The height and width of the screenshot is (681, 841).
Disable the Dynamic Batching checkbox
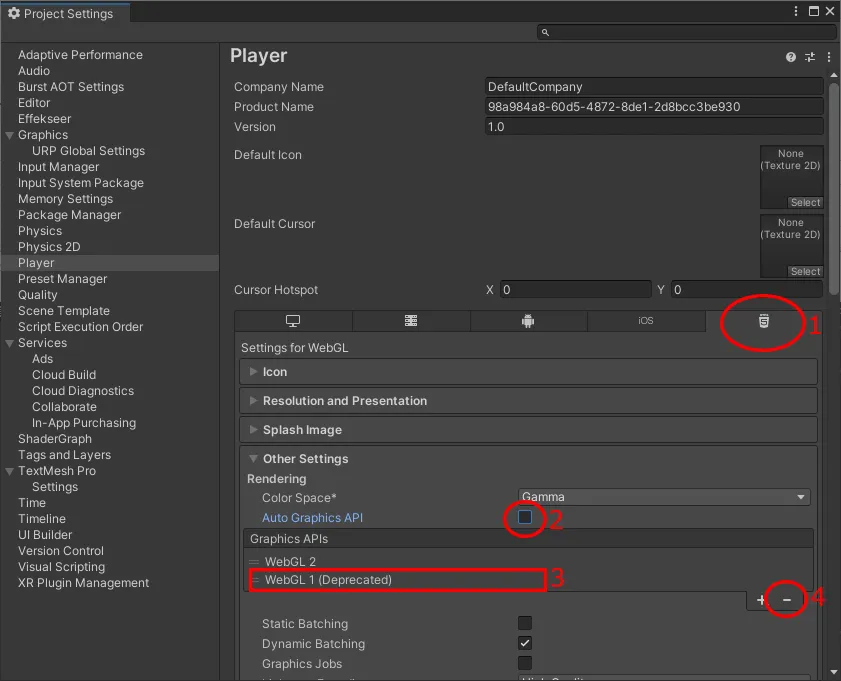coord(525,644)
